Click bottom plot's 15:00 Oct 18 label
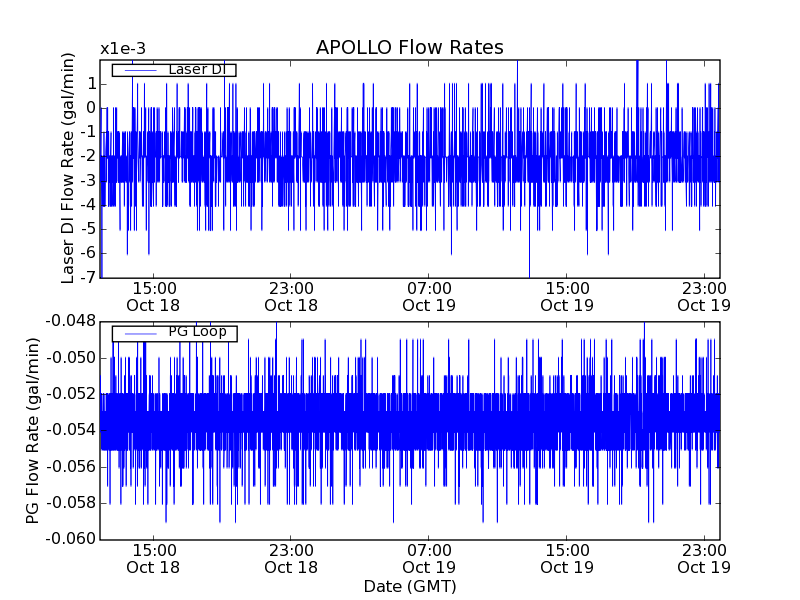 click(154, 559)
